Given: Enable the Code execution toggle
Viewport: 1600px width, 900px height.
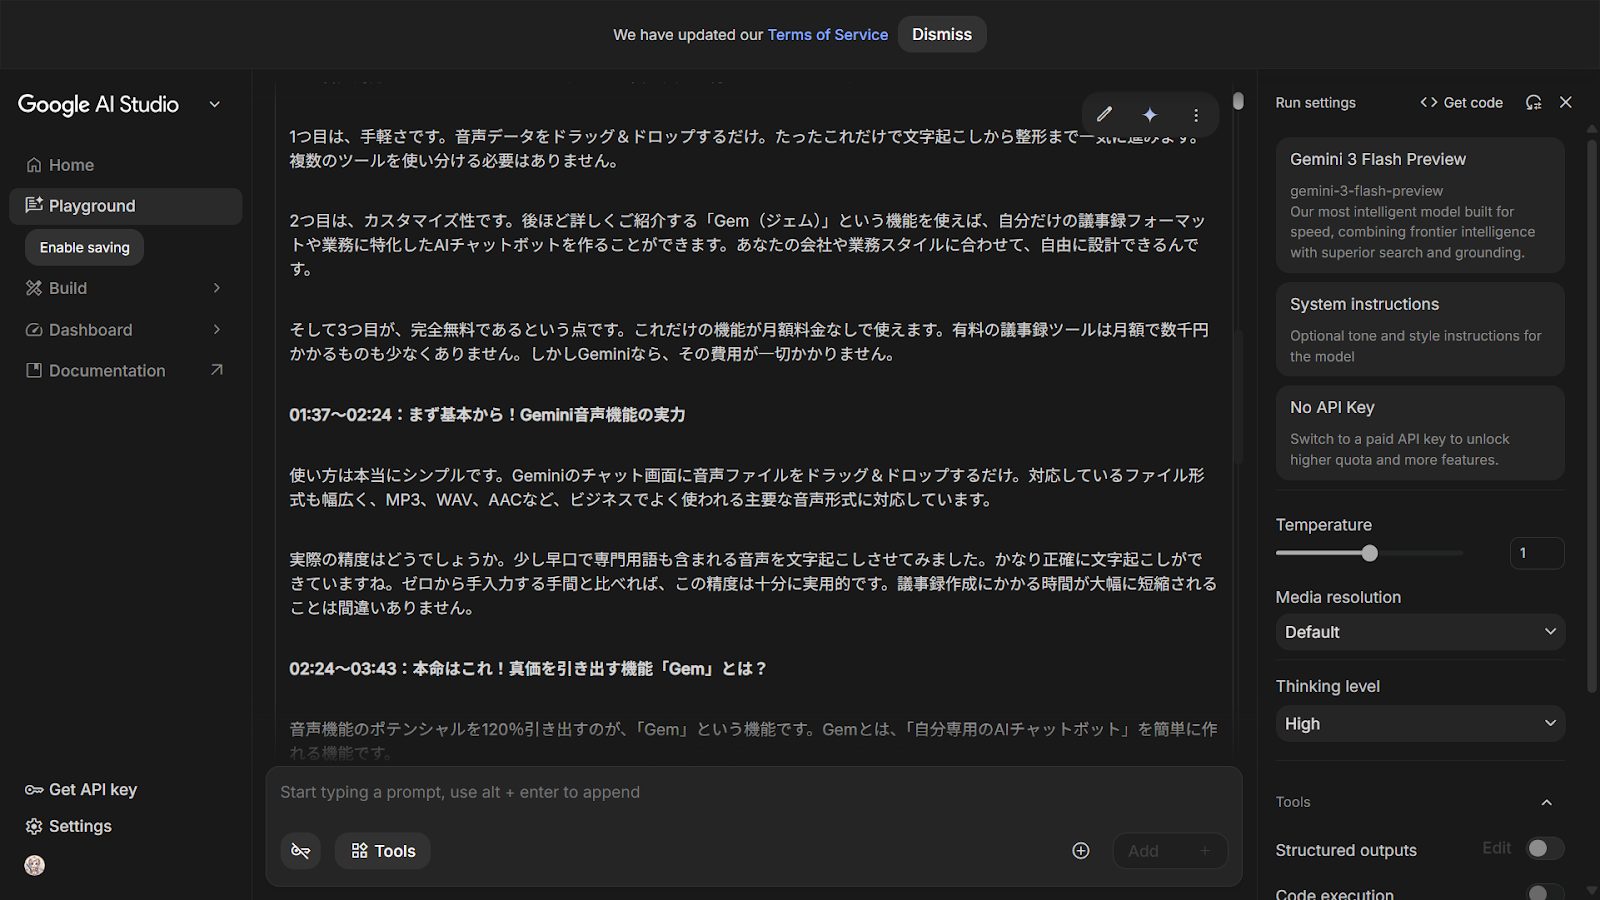Looking at the screenshot, I should (1545, 892).
